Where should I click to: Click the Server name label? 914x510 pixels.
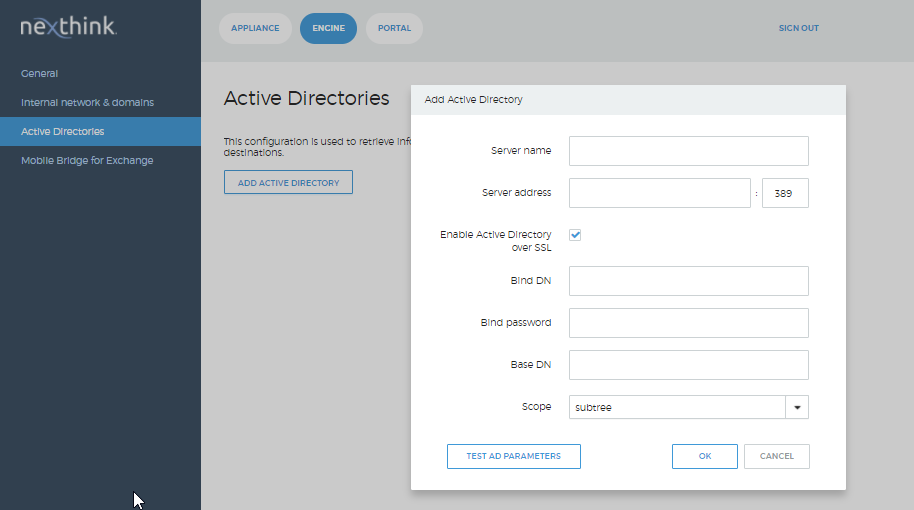point(521,150)
